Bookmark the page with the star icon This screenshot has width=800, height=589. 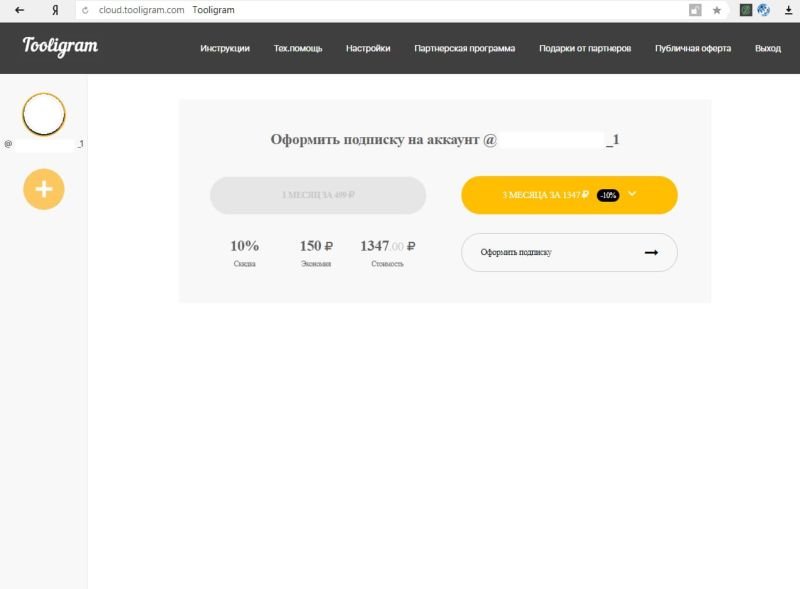click(x=716, y=10)
